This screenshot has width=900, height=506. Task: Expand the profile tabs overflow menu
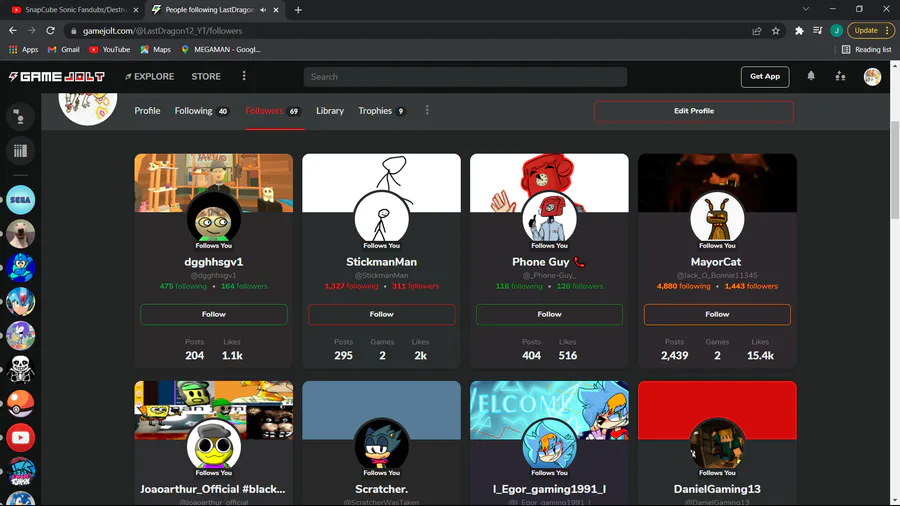click(427, 110)
